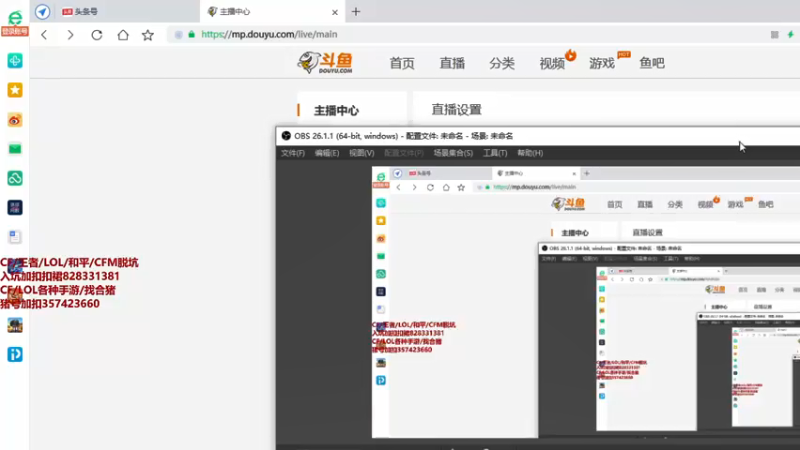The height and width of the screenshot is (450, 800).
Task: Open the white document sidebar icon
Action: [x=15, y=237]
